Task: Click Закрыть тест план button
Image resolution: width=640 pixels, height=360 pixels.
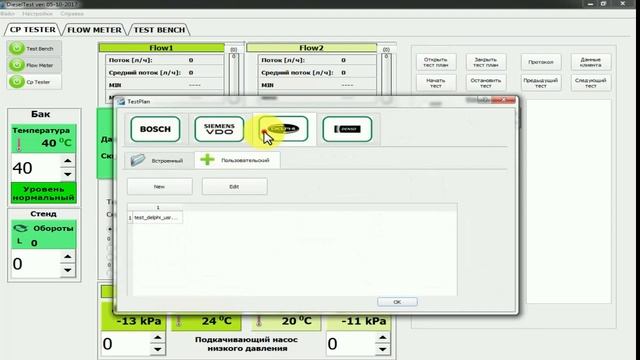Action: (x=486, y=62)
